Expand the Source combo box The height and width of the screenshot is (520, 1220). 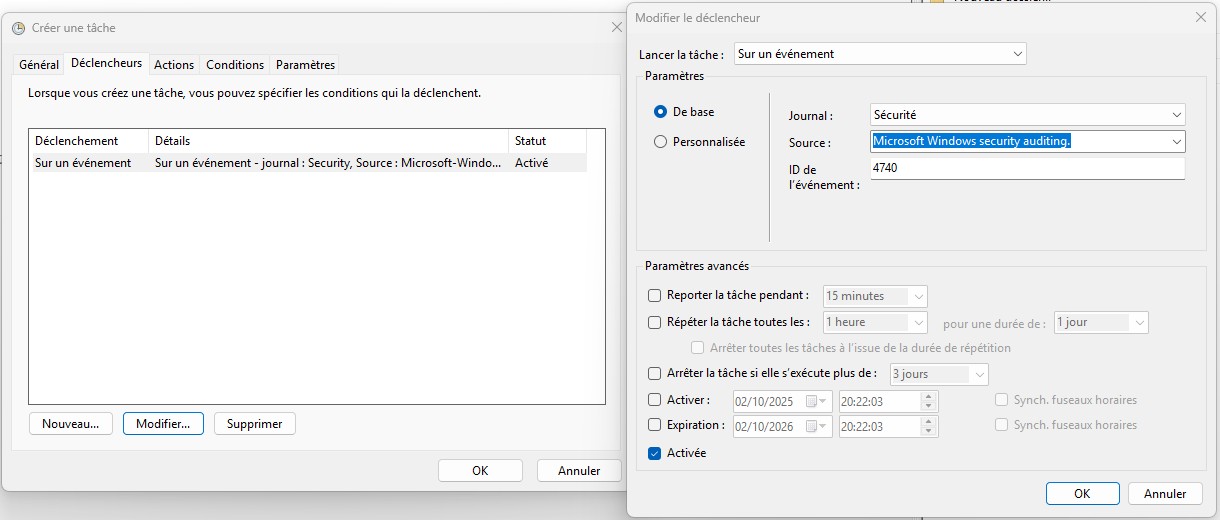(1176, 142)
